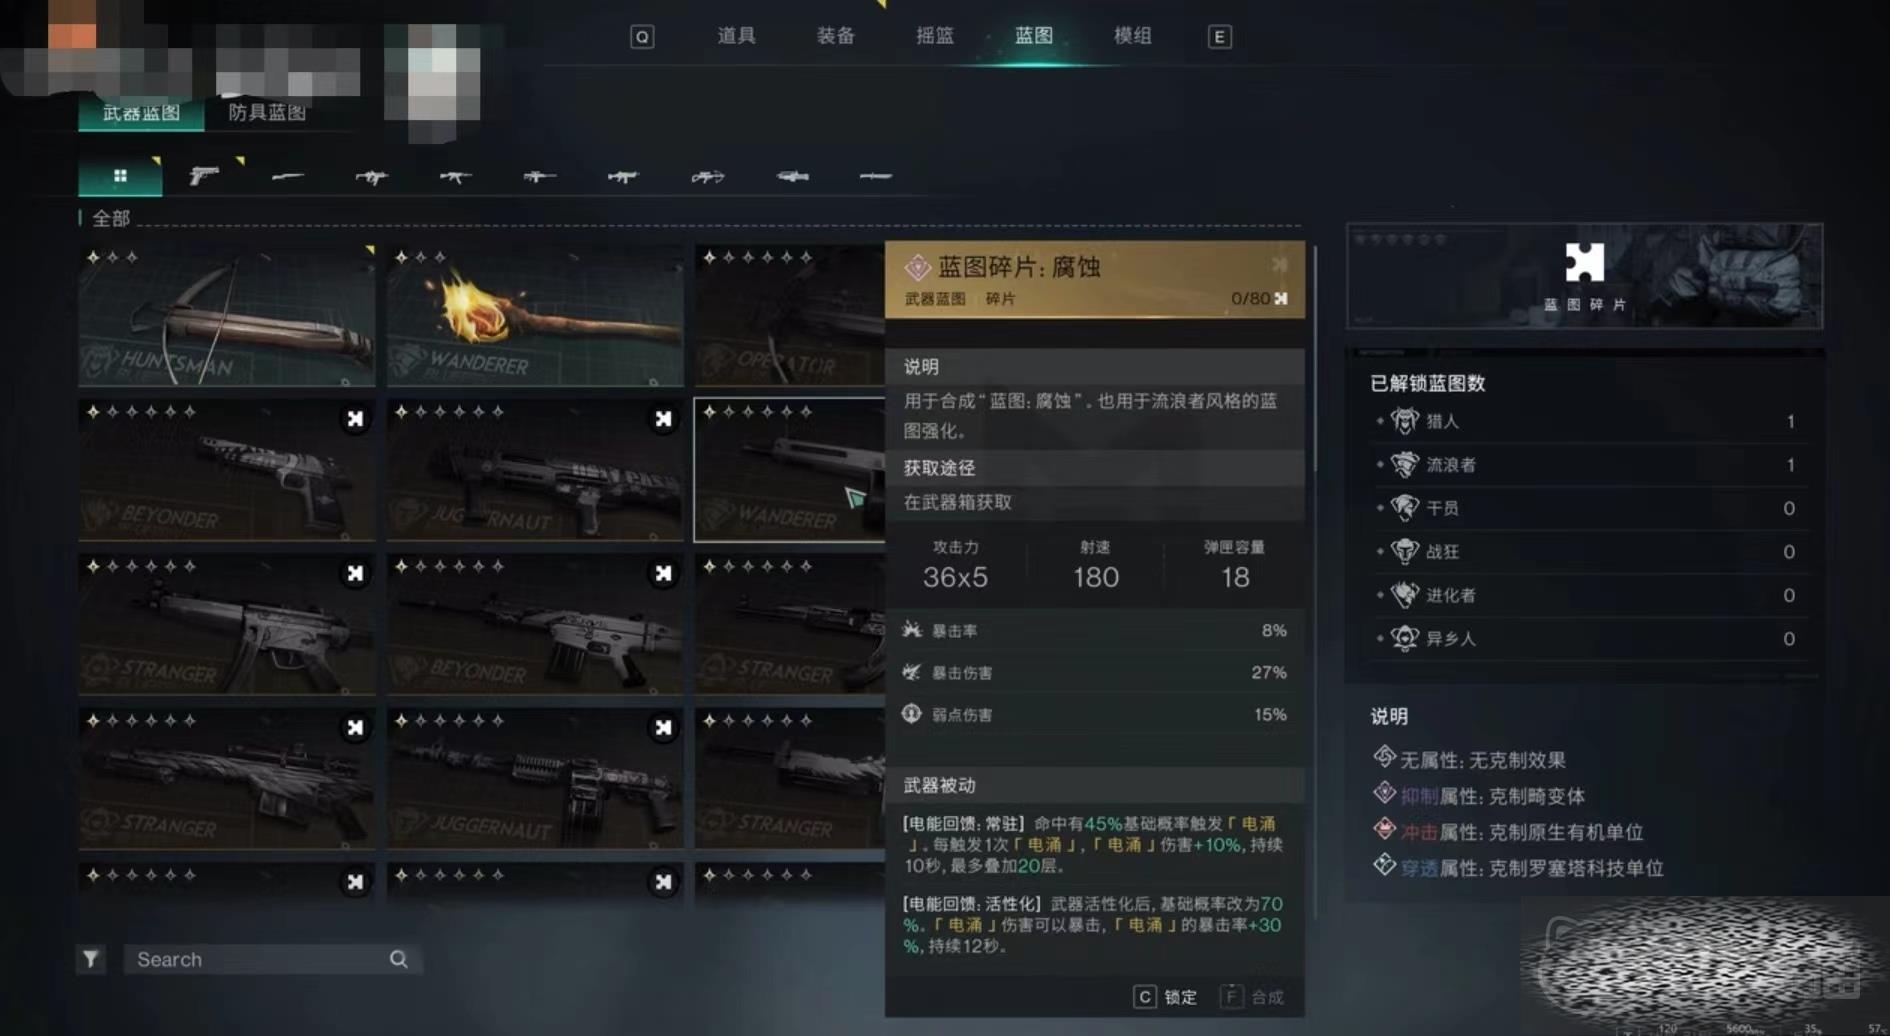Select 流浪者 row in unlocked list
The width and height of the screenshot is (1890, 1036).
pos(1586,465)
